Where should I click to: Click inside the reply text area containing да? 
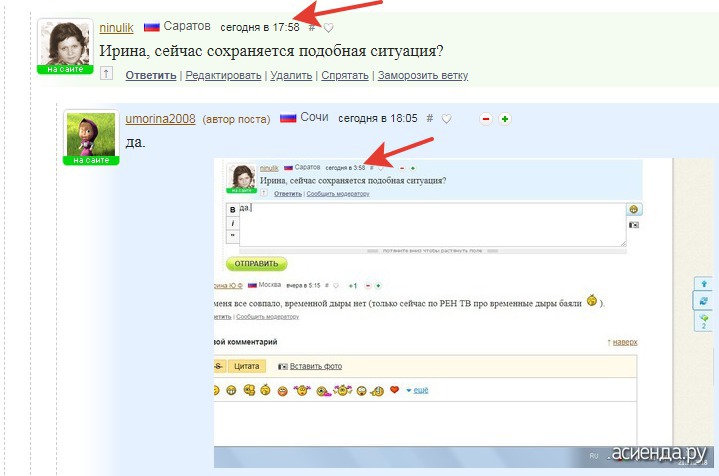pos(432,225)
